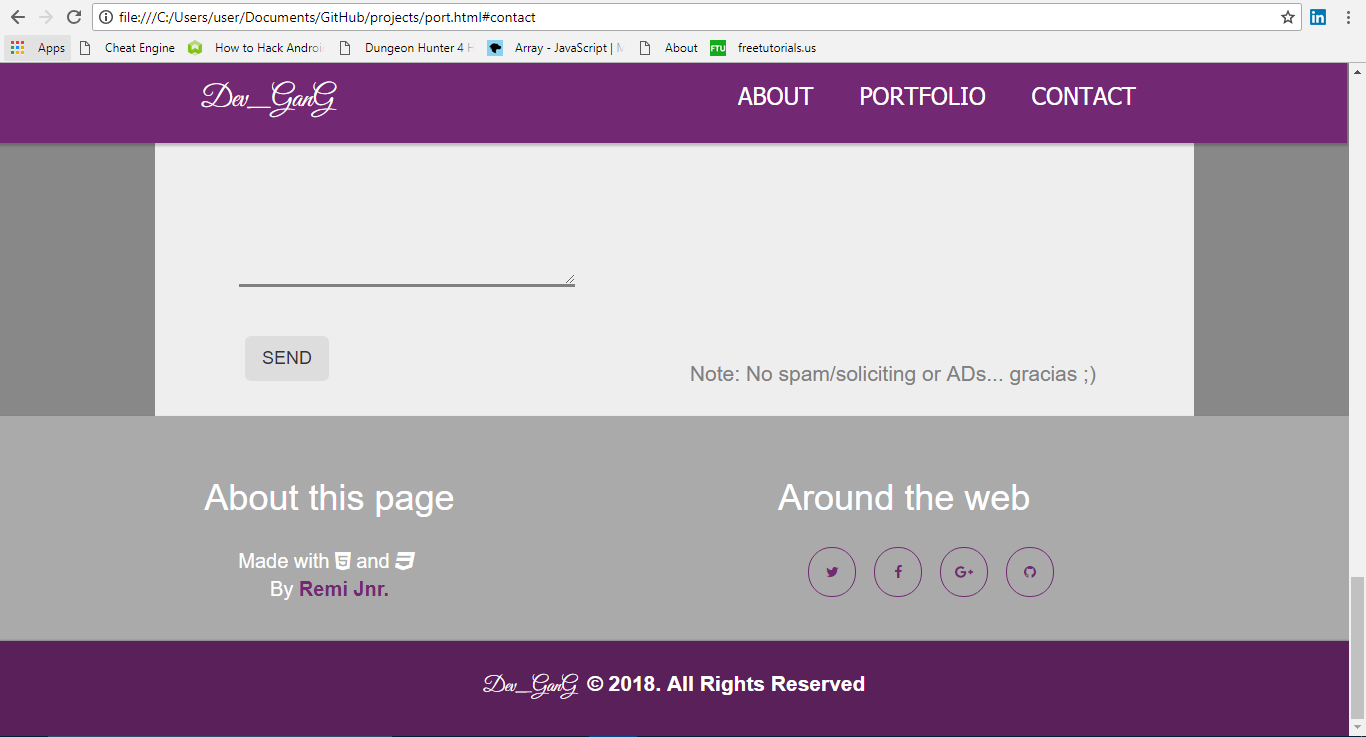Go back with browser back arrow
Screen dimensions: 1366x737
(x=17, y=17)
